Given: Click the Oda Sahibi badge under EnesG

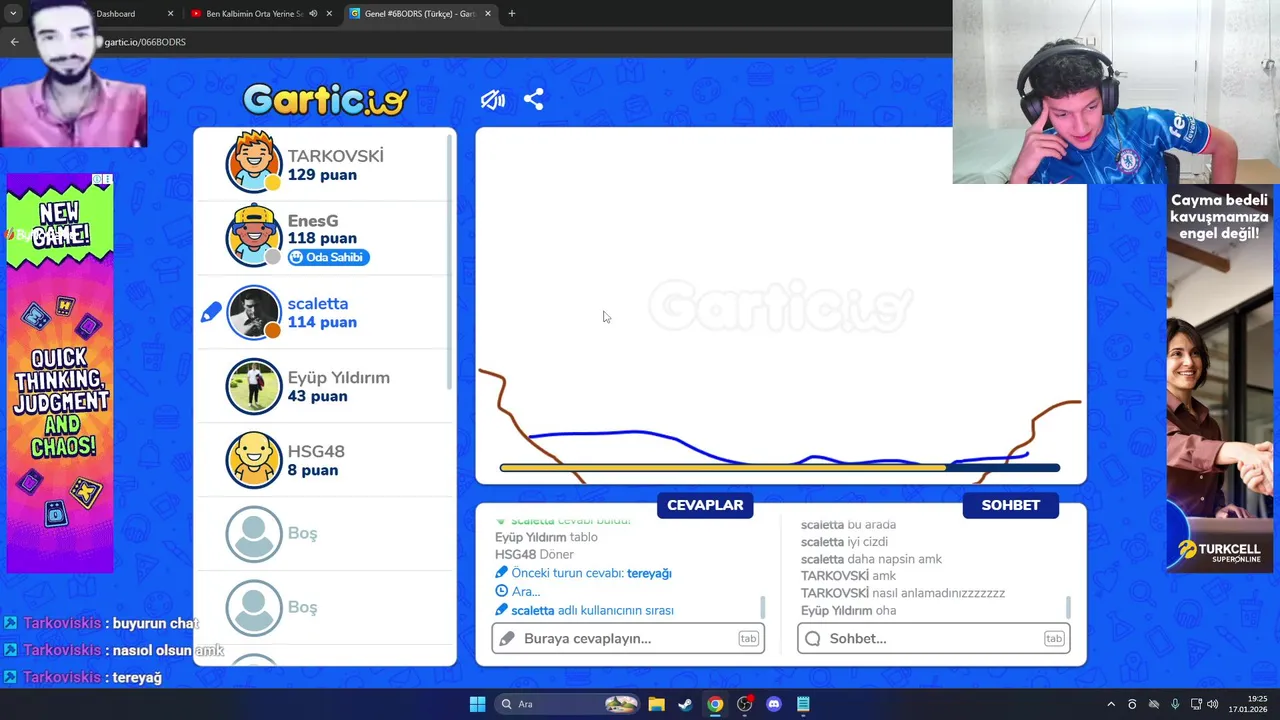Looking at the screenshot, I should pos(328,257).
